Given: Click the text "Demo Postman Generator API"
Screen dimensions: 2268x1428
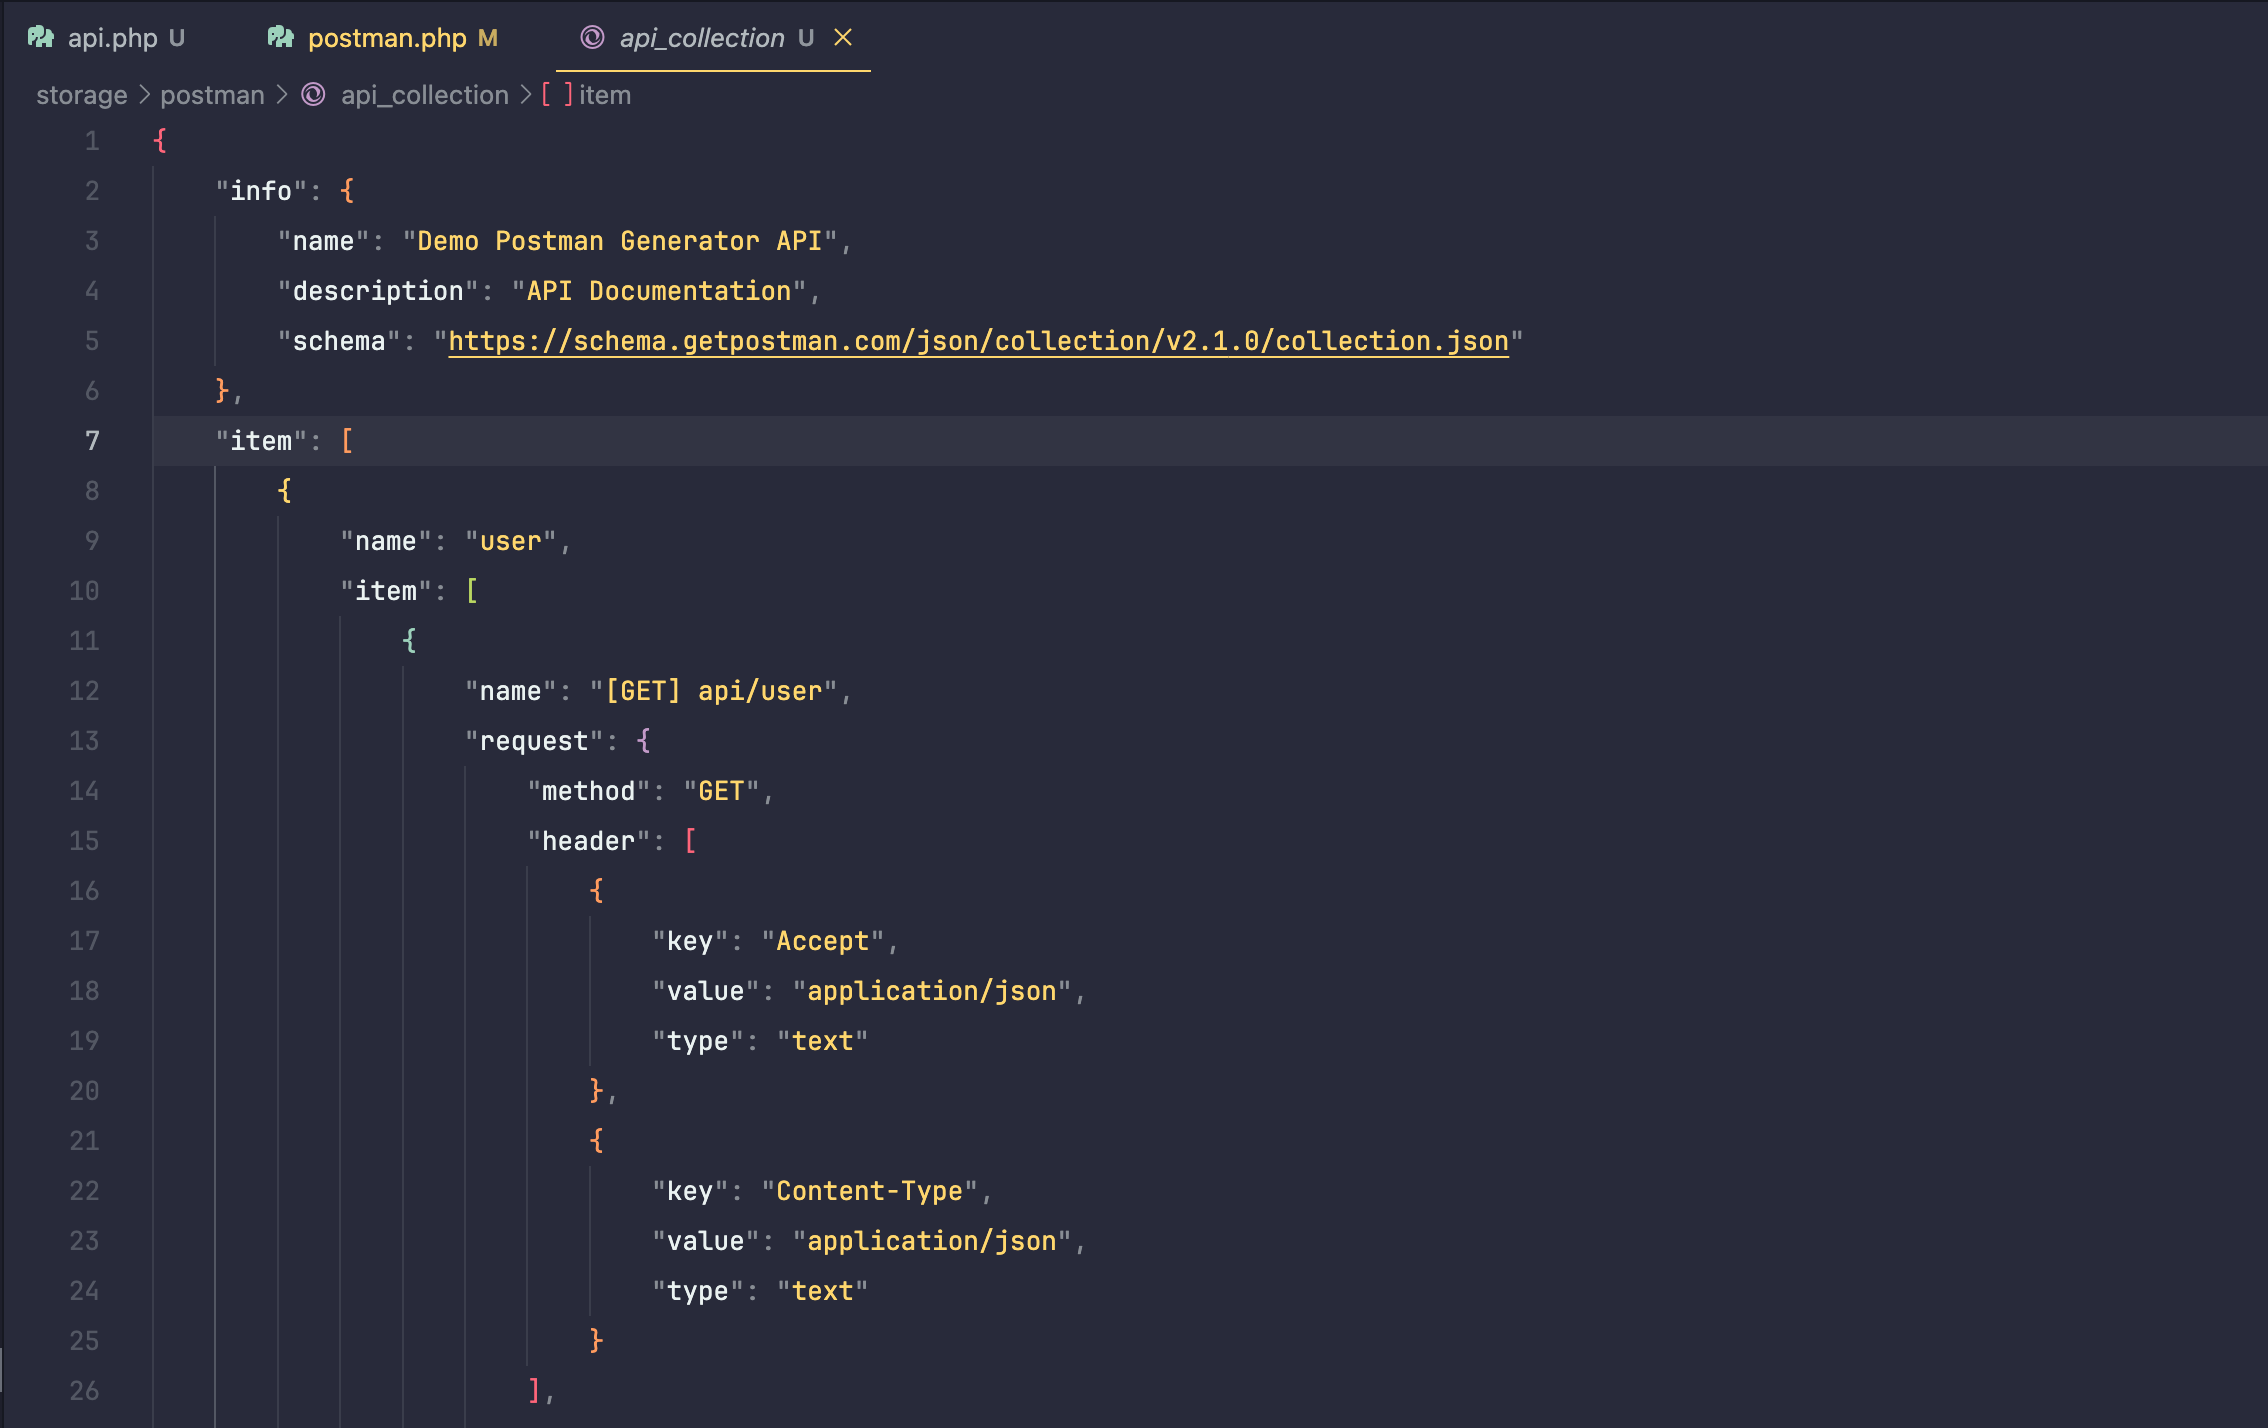Looking at the screenshot, I should pyautogui.click(x=619, y=241).
